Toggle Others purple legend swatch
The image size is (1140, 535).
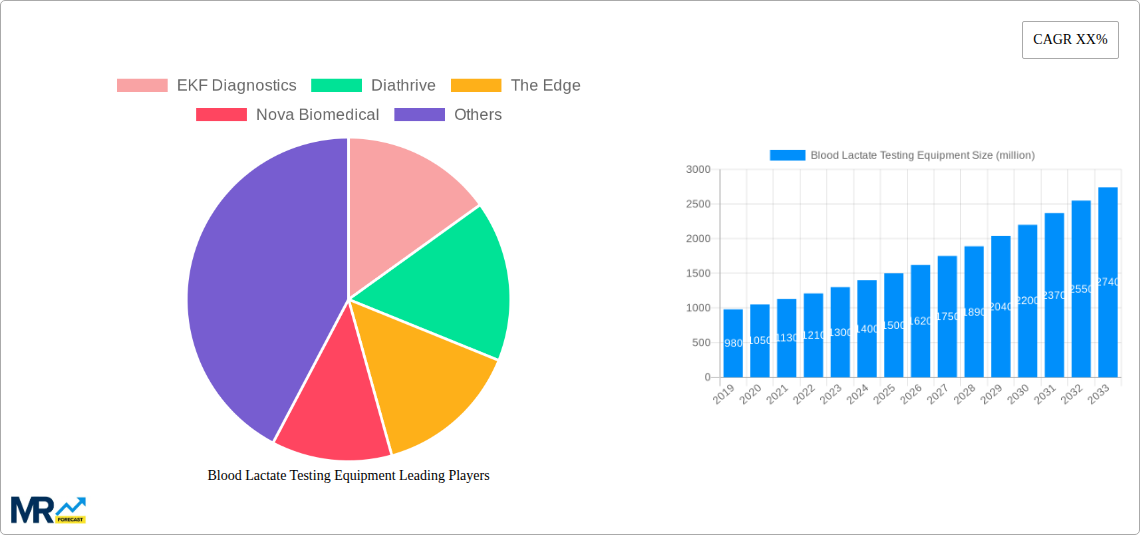[x=420, y=115]
